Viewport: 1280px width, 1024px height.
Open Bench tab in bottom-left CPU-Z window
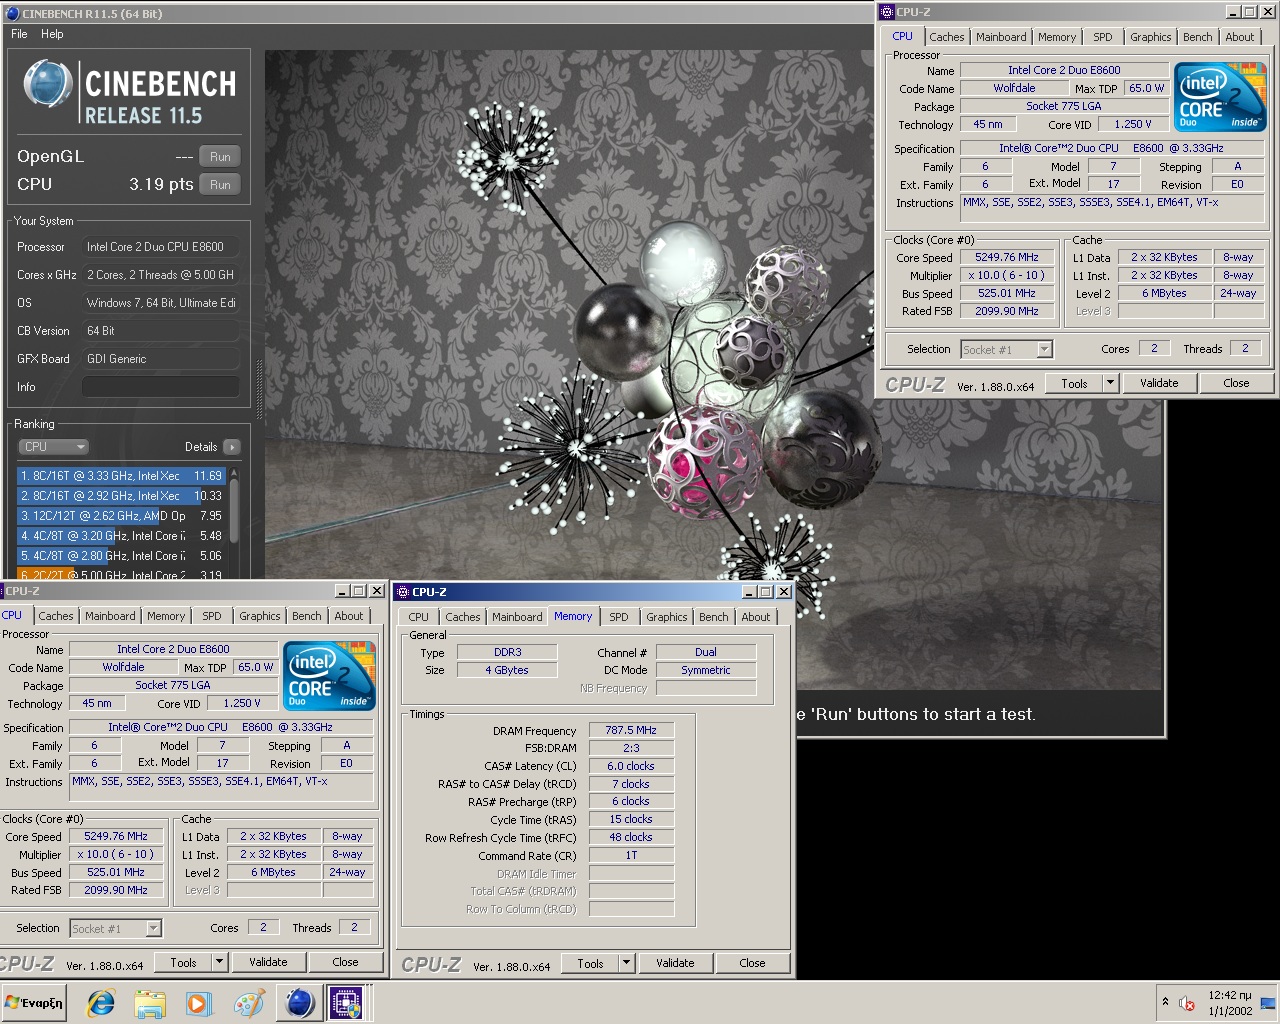pos(306,616)
